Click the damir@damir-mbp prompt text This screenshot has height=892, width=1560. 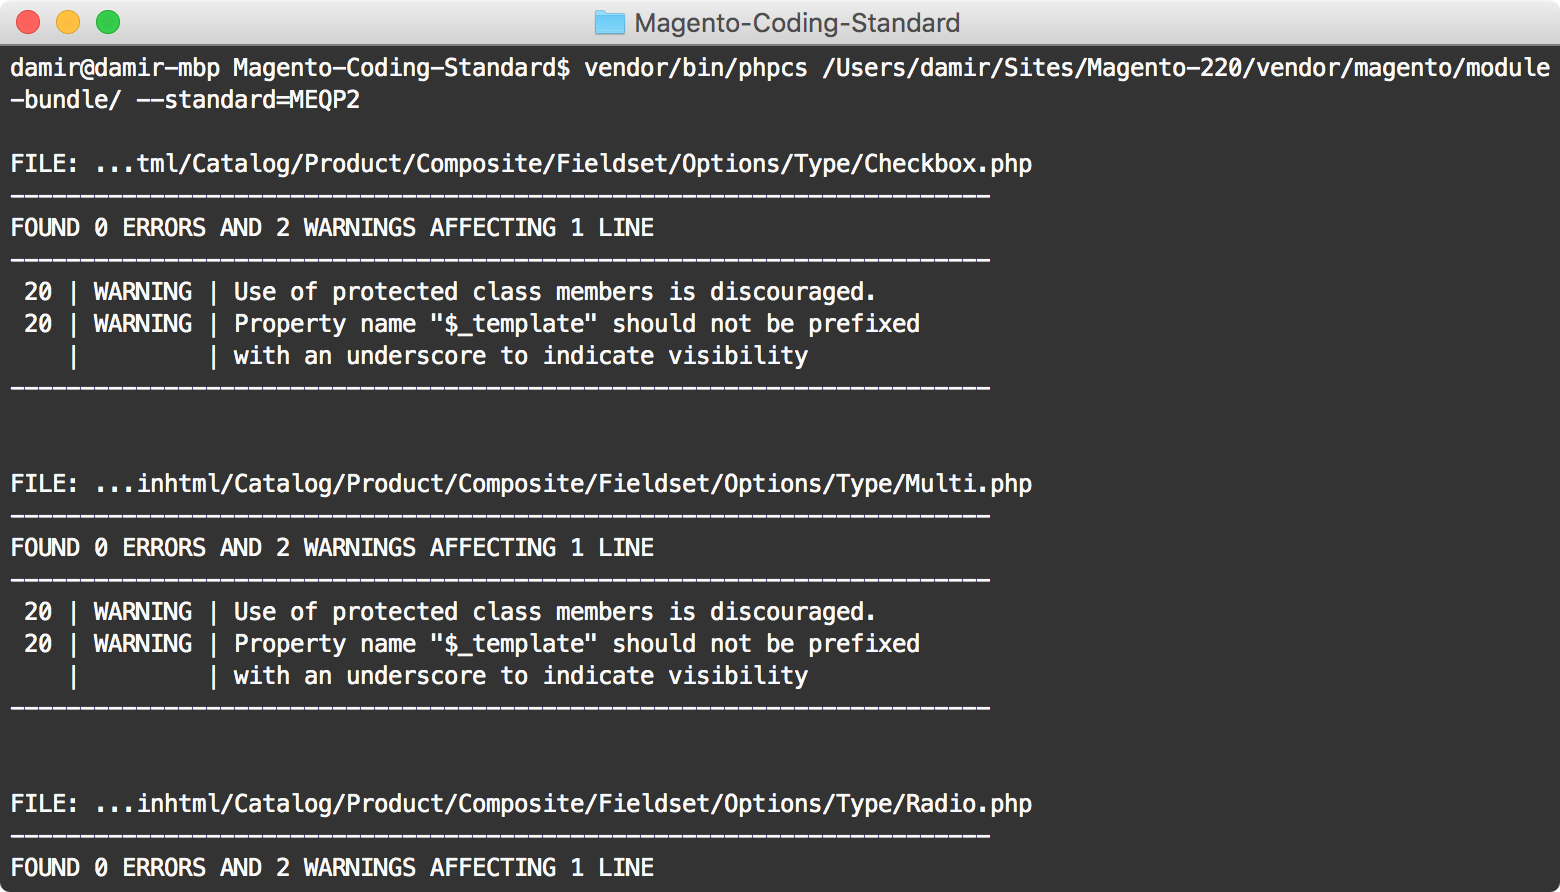[115, 68]
